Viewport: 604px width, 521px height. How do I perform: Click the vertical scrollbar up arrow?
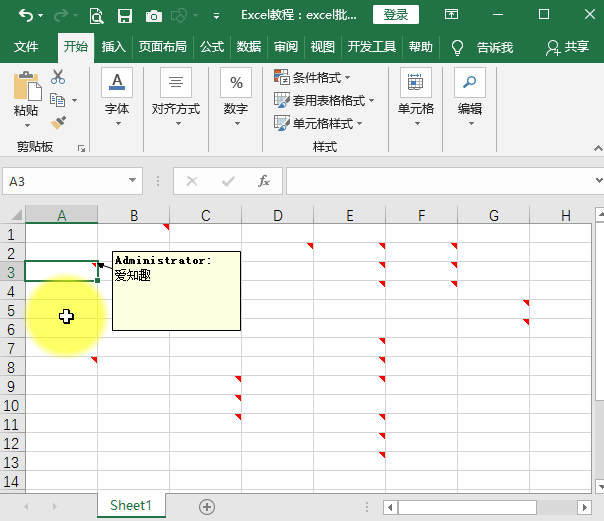click(x=600, y=214)
